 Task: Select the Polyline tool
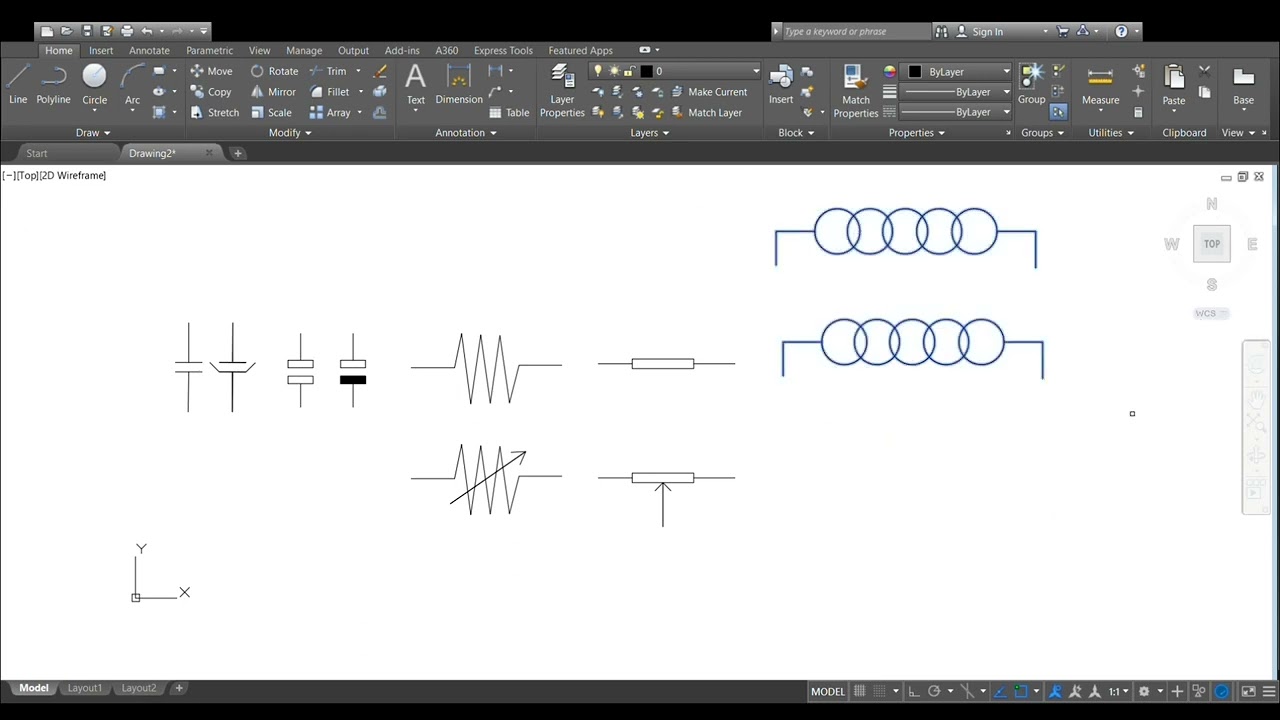[x=53, y=84]
